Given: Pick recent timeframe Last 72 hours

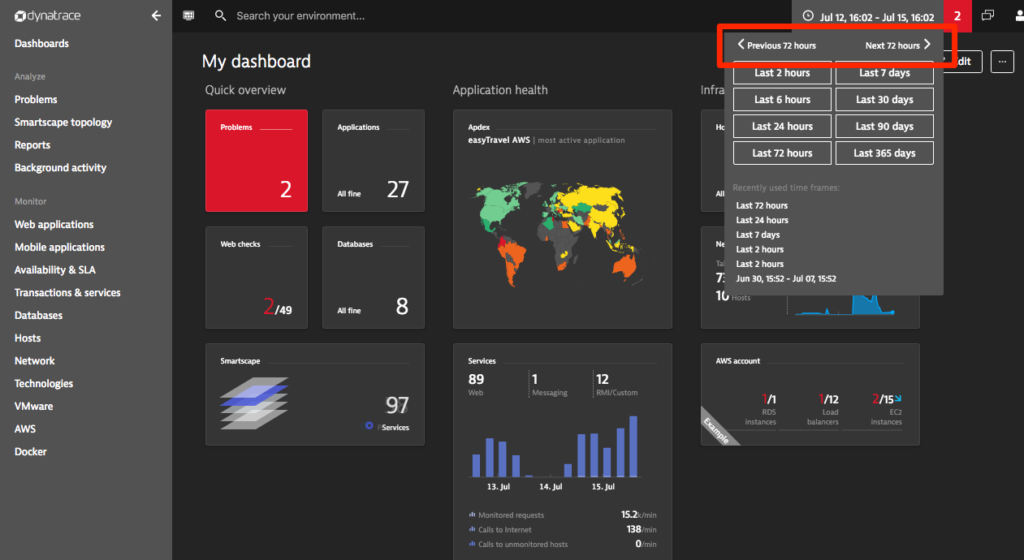Looking at the screenshot, I should (761, 205).
